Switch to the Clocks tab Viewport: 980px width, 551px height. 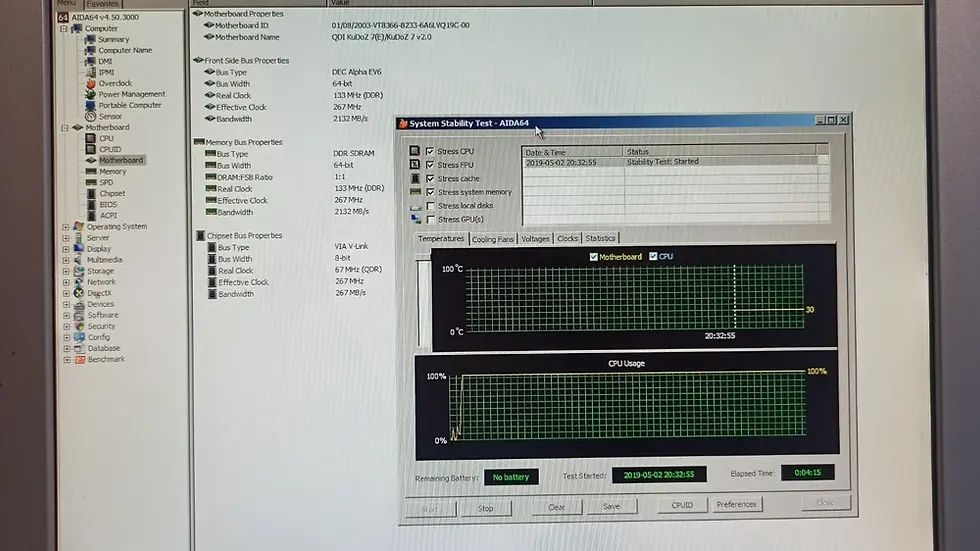pos(568,239)
